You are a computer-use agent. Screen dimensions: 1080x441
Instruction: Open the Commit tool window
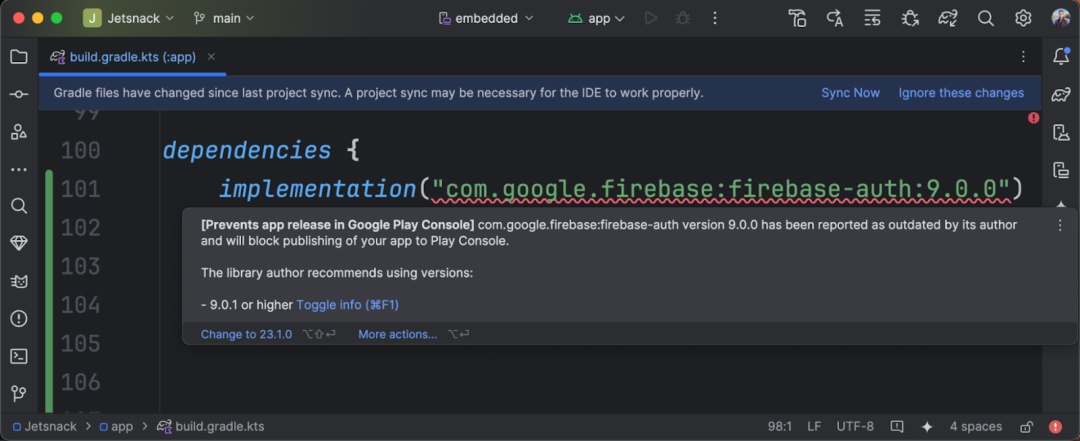tap(18, 94)
